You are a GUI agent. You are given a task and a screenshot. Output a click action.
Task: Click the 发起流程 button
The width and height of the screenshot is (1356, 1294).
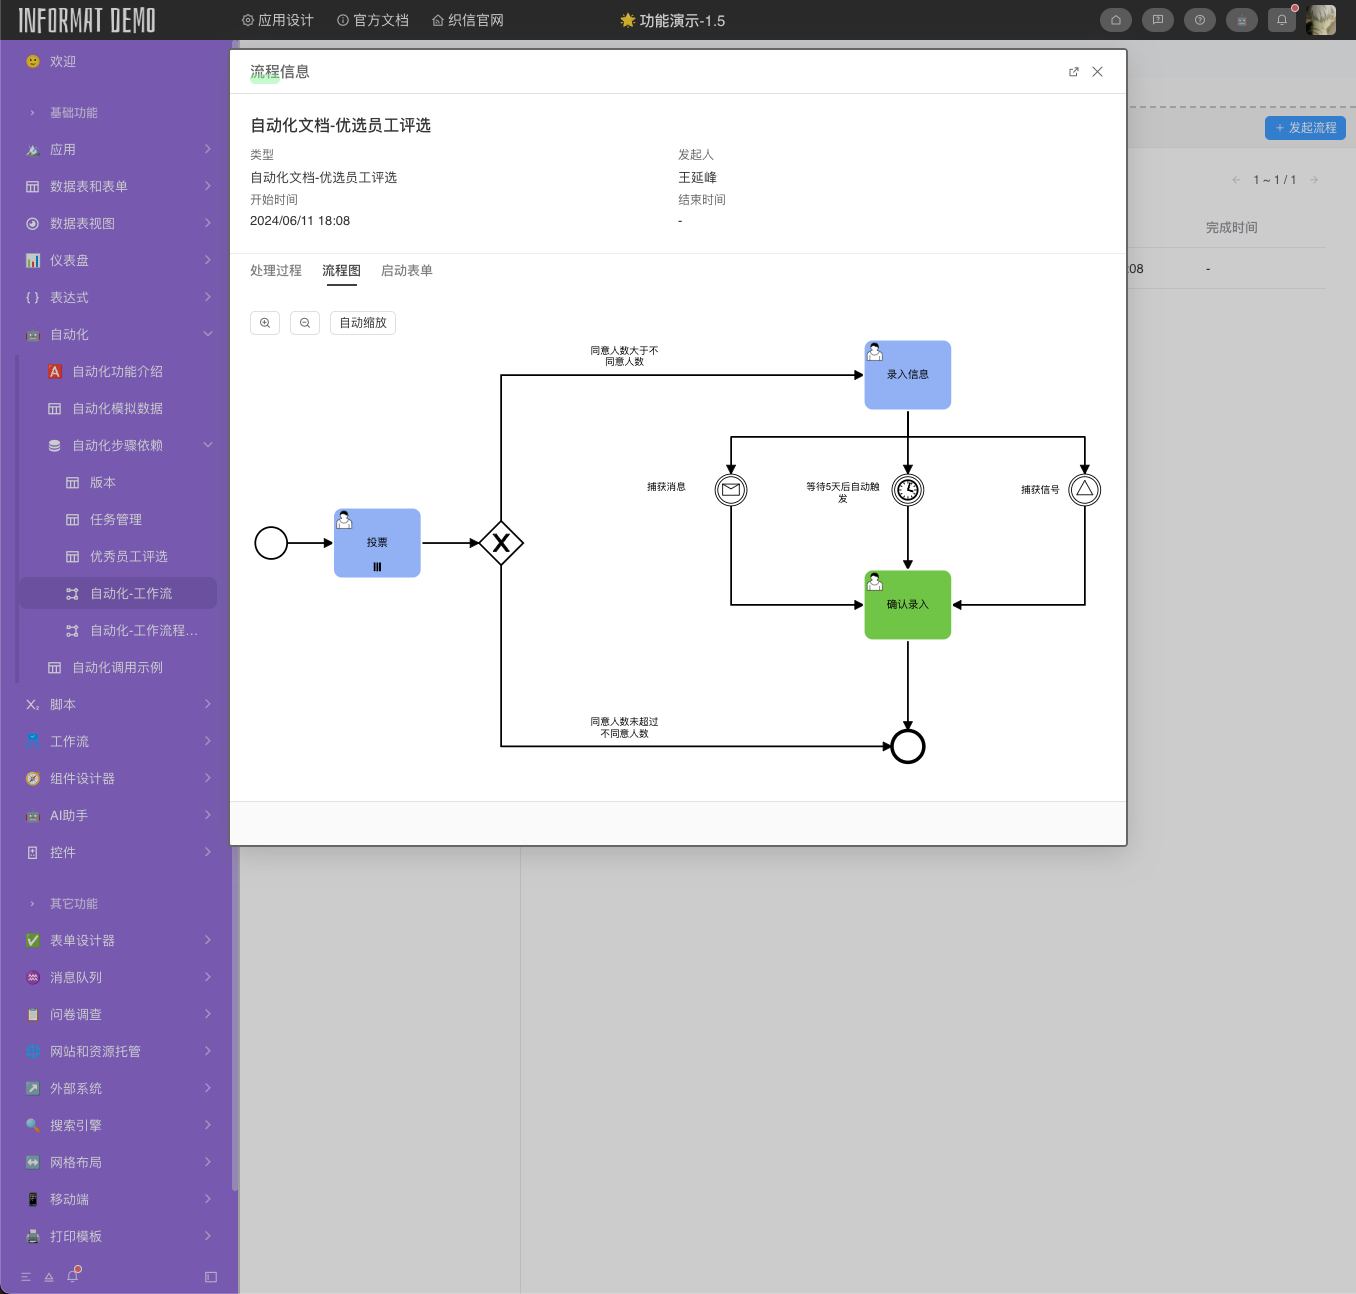click(x=1306, y=128)
